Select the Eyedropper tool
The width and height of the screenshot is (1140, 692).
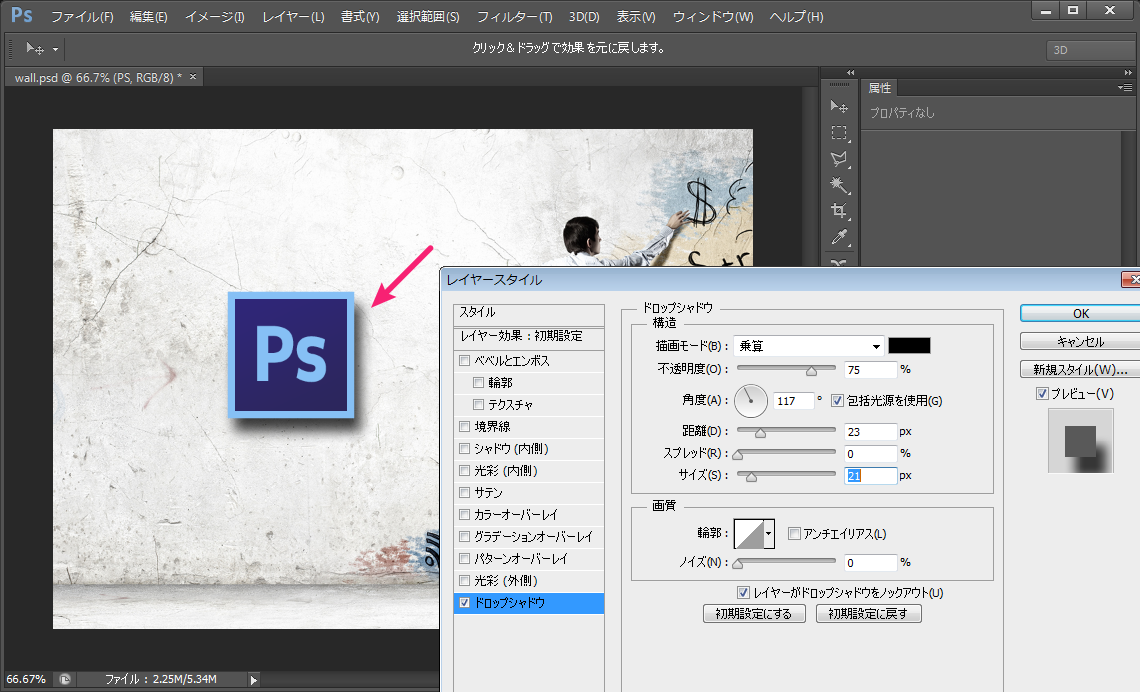(840, 237)
